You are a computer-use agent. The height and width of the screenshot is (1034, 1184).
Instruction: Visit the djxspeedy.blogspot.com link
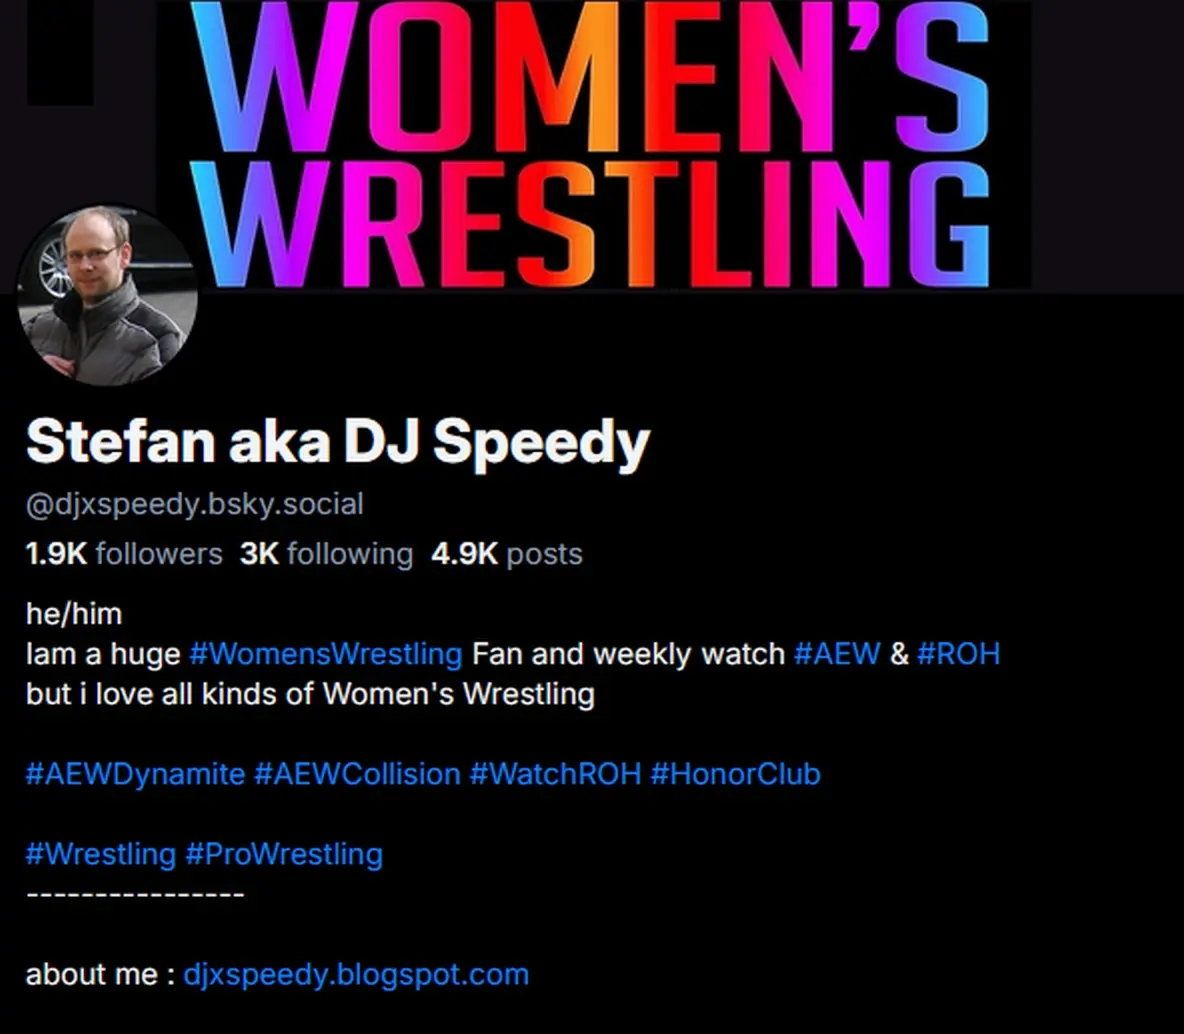click(x=356, y=974)
